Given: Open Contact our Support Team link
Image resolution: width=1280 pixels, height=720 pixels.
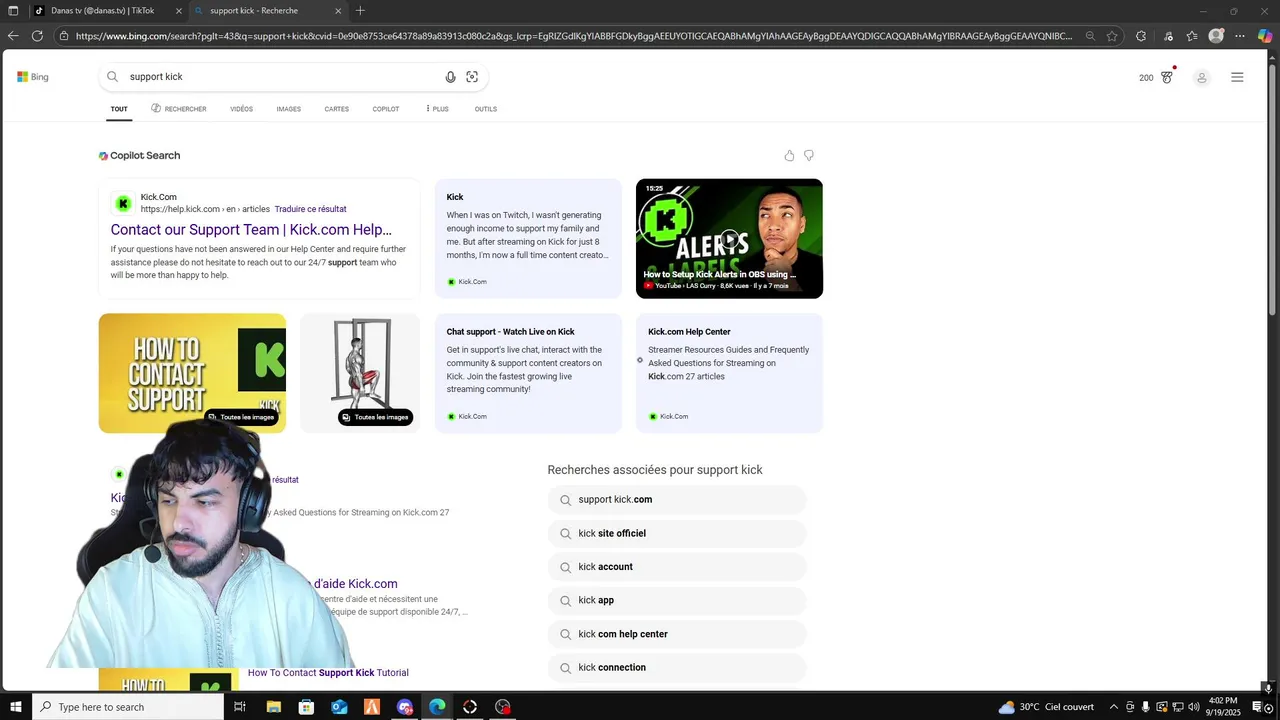Looking at the screenshot, I should [251, 230].
